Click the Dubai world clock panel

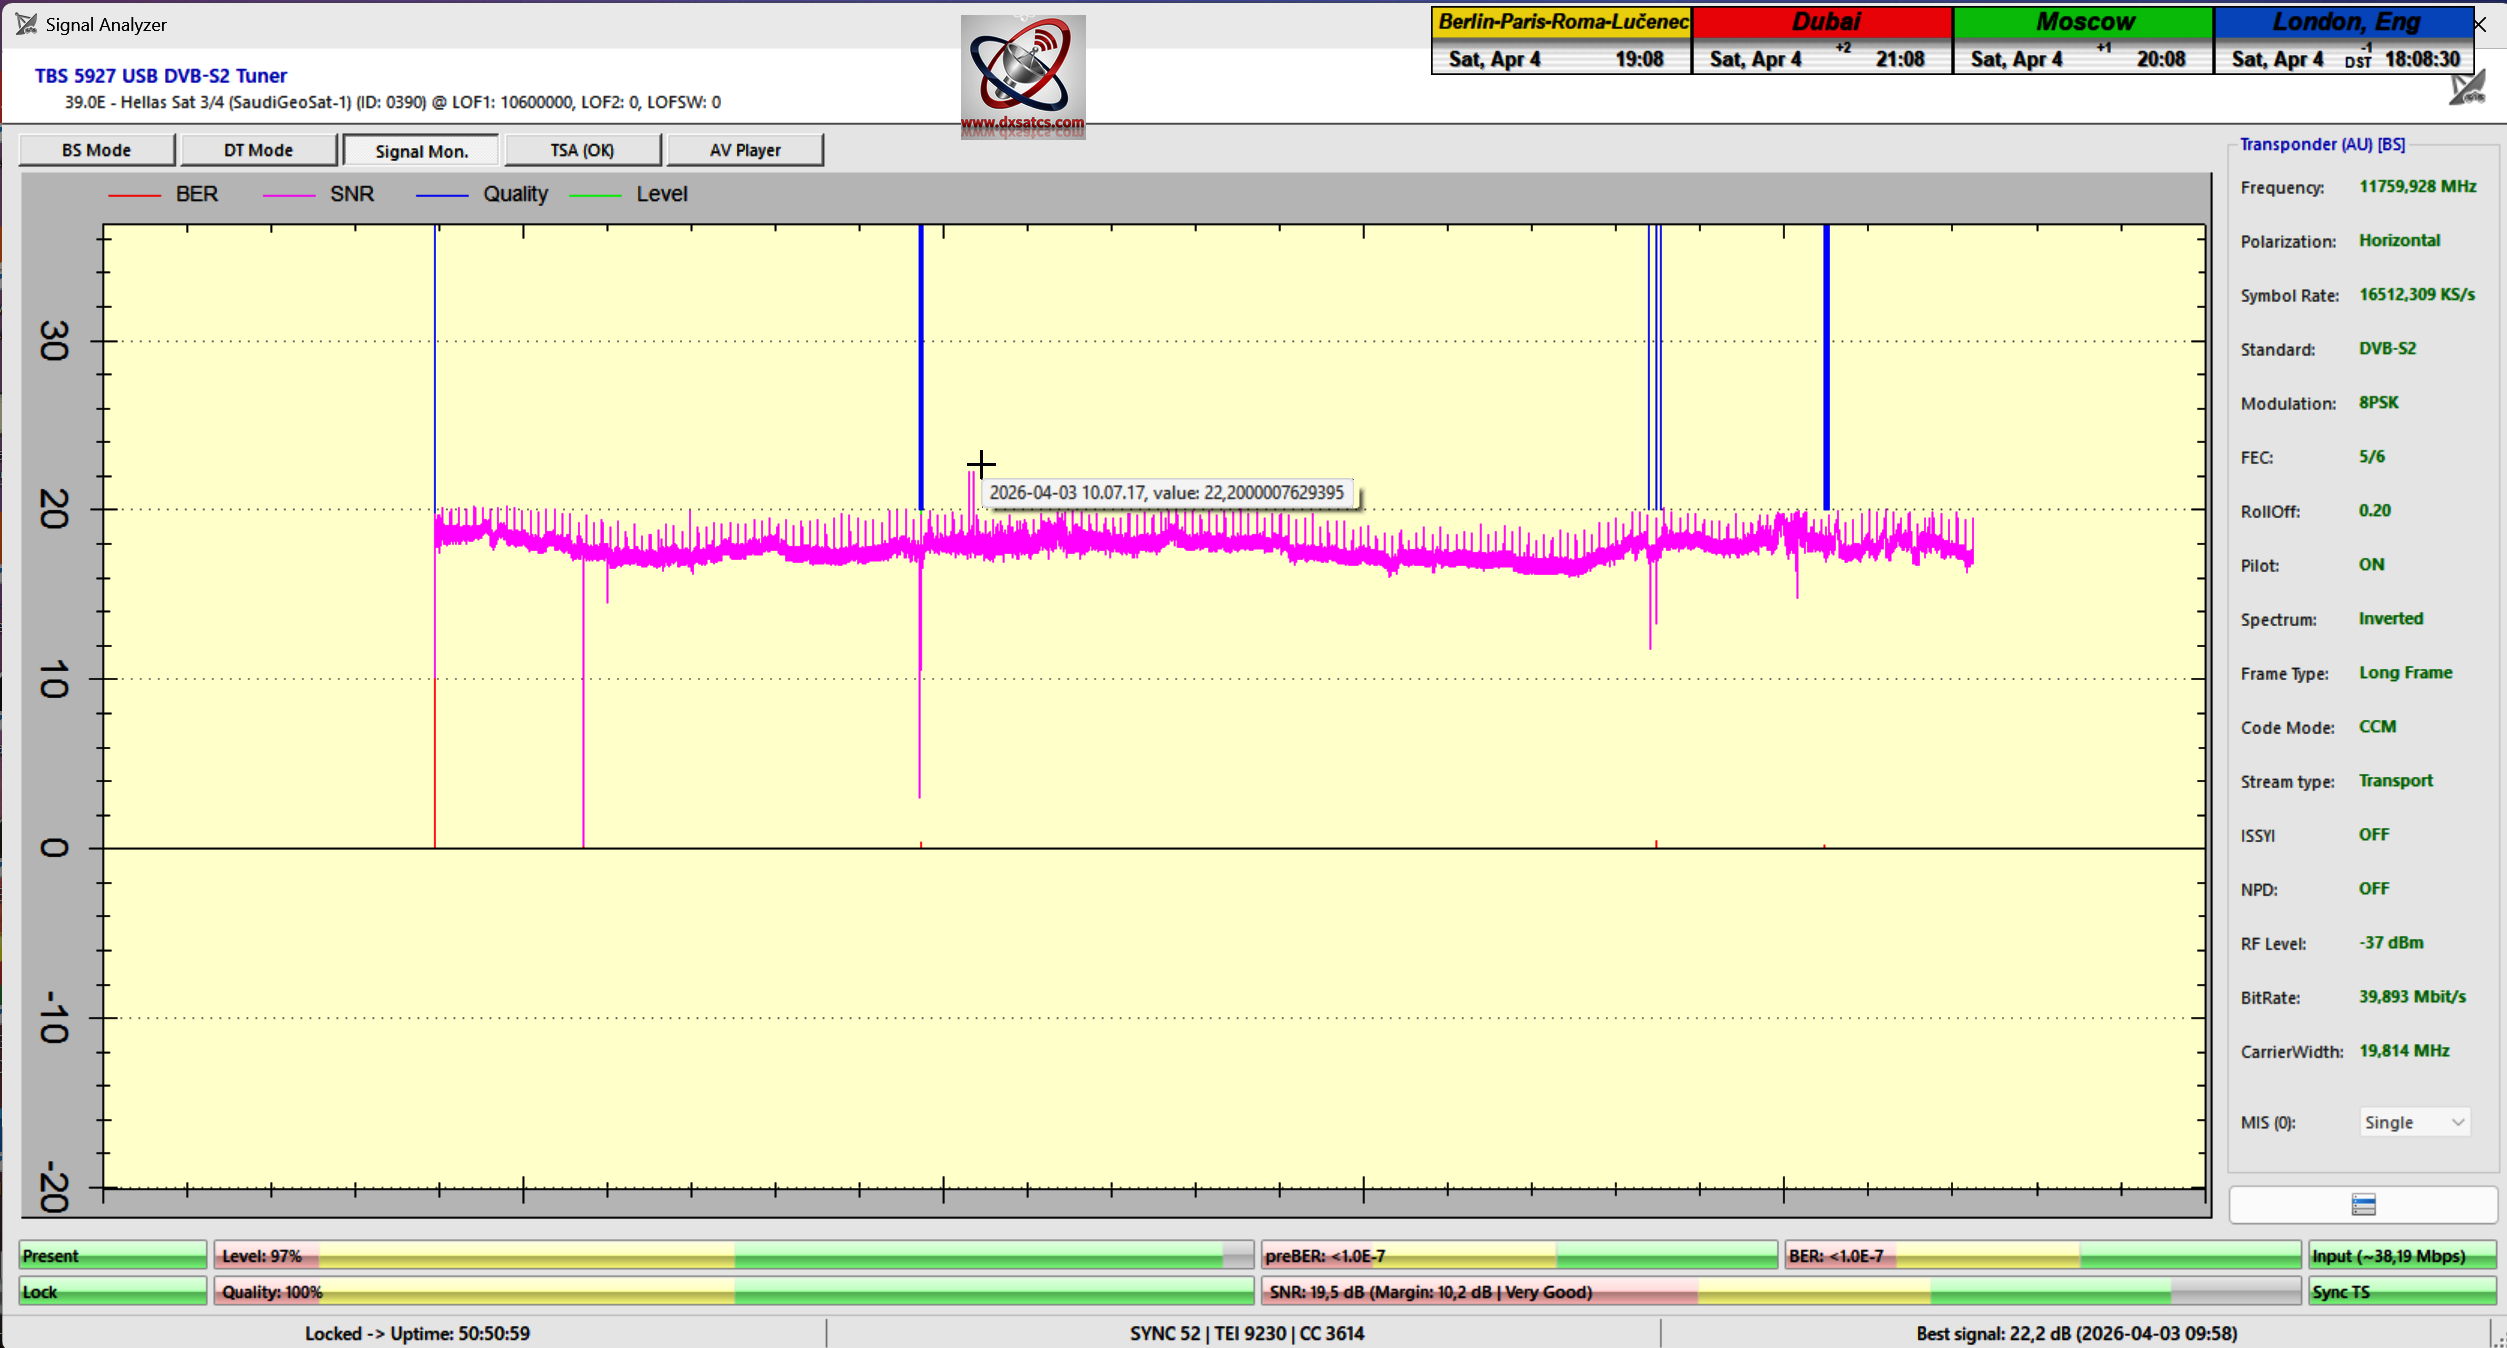click(x=1821, y=40)
